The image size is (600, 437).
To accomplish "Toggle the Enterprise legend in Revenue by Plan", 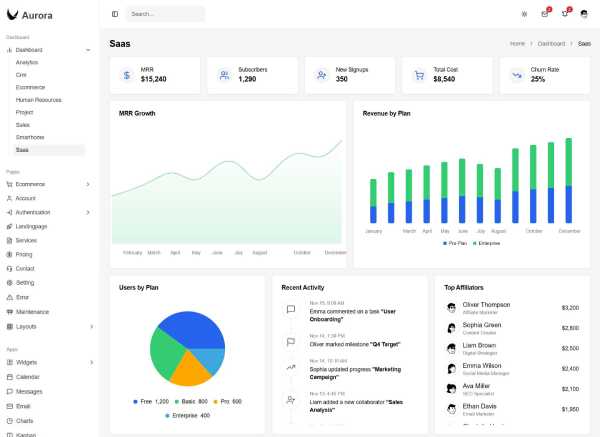I will click(x=486, y=243).
